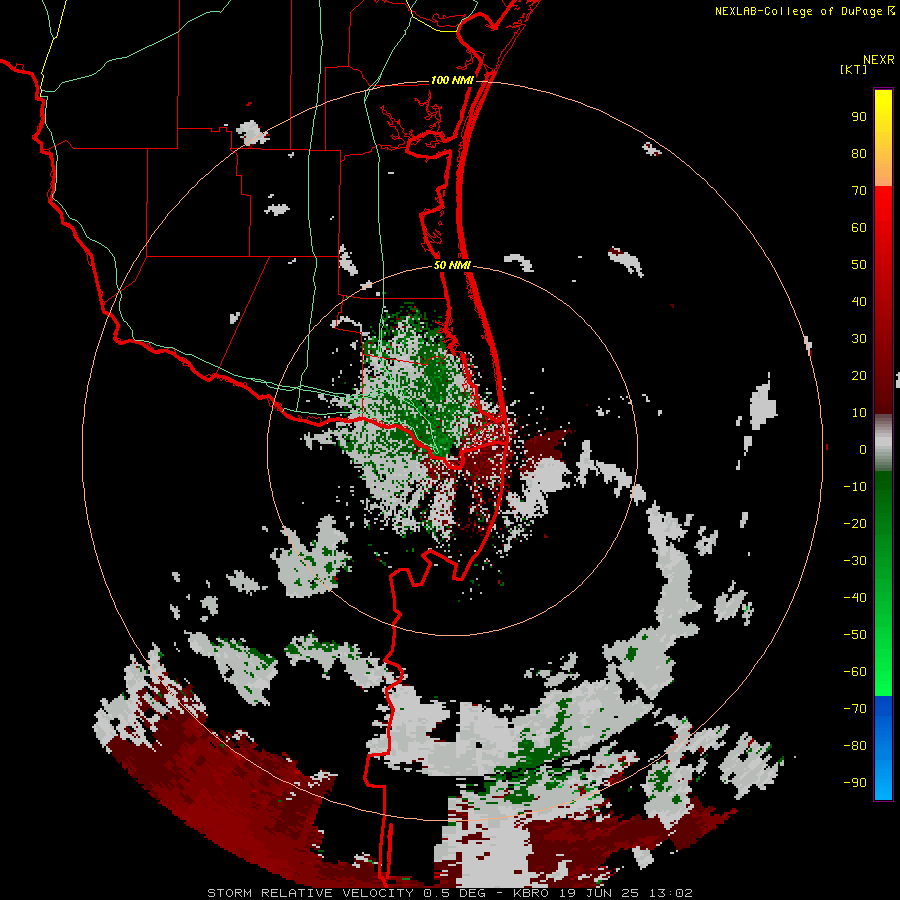This screenshot has width=900, height=900.
Task: Click the [KT] units label
Action: [x=853, y=69]
